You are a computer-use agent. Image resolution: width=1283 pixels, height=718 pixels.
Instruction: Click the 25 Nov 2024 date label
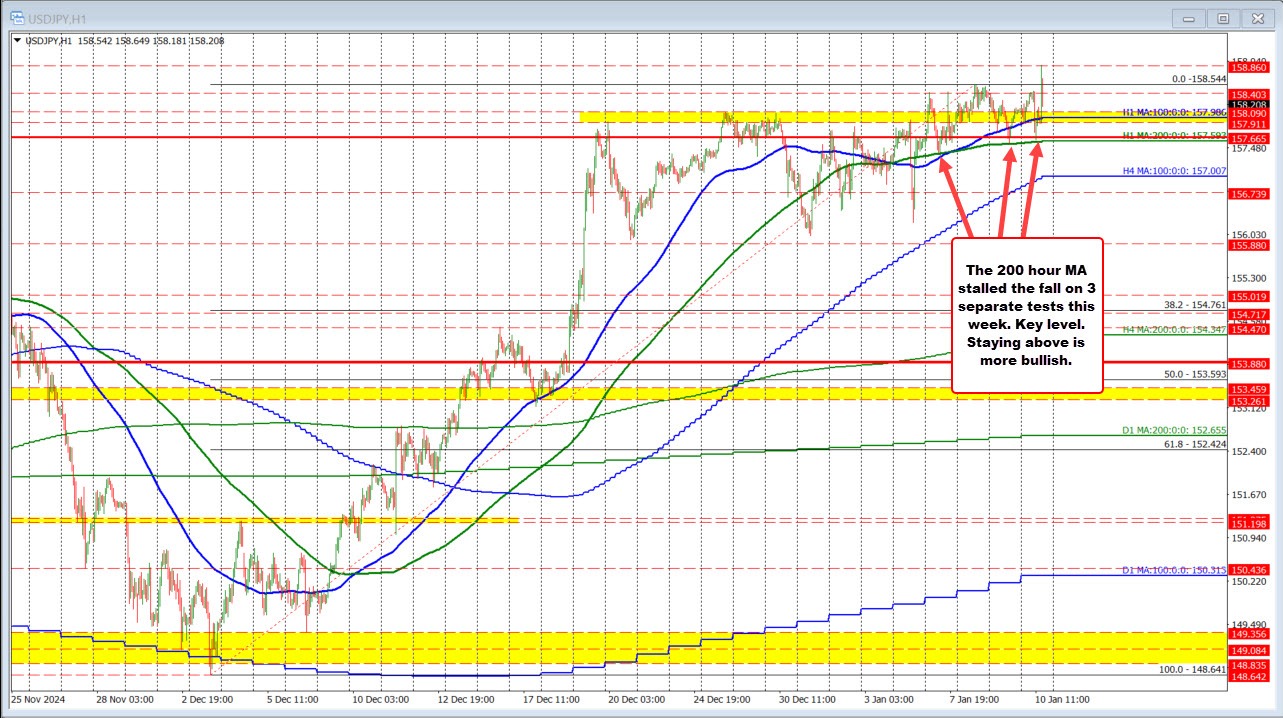(x=38, y=701)
